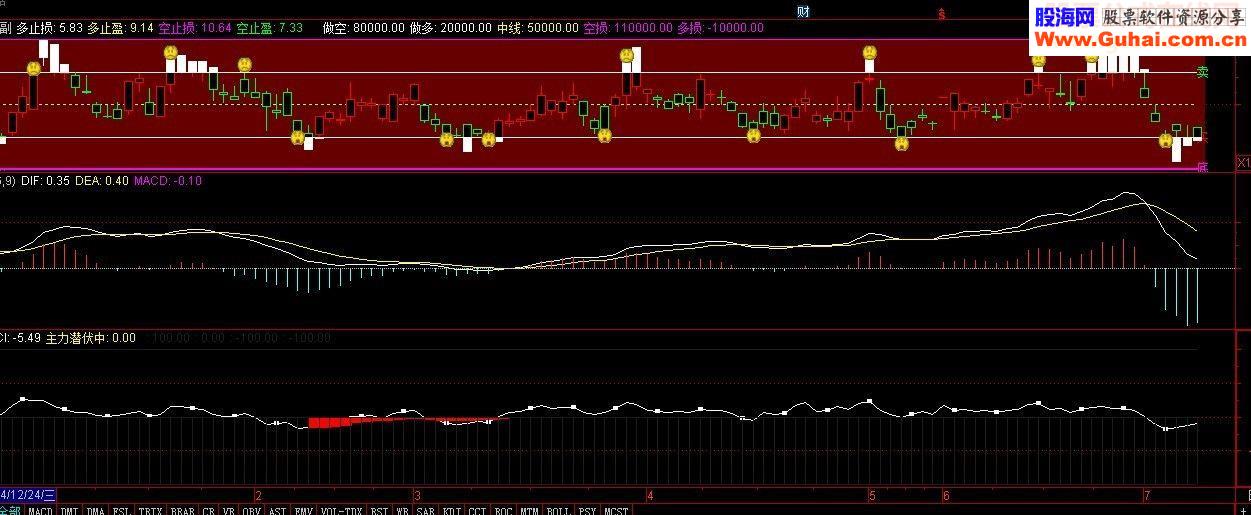Click the 多止损: 5.83 value
The image size is (1251, 515).
point(49,28)
